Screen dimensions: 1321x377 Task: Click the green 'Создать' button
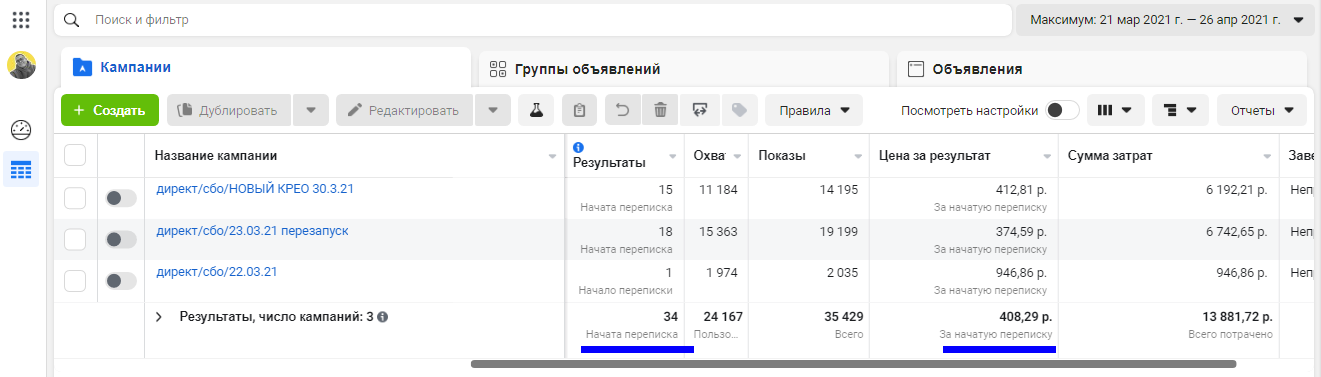[x=110, y=110]
